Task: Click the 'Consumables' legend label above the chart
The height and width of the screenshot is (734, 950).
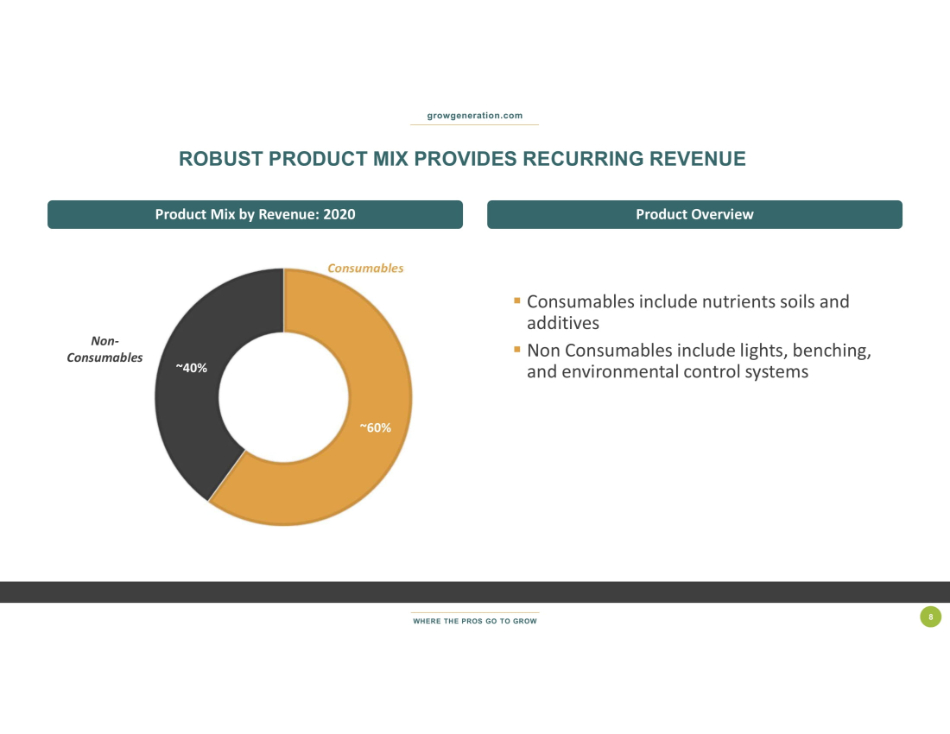Action: click(x=365, y=268)
